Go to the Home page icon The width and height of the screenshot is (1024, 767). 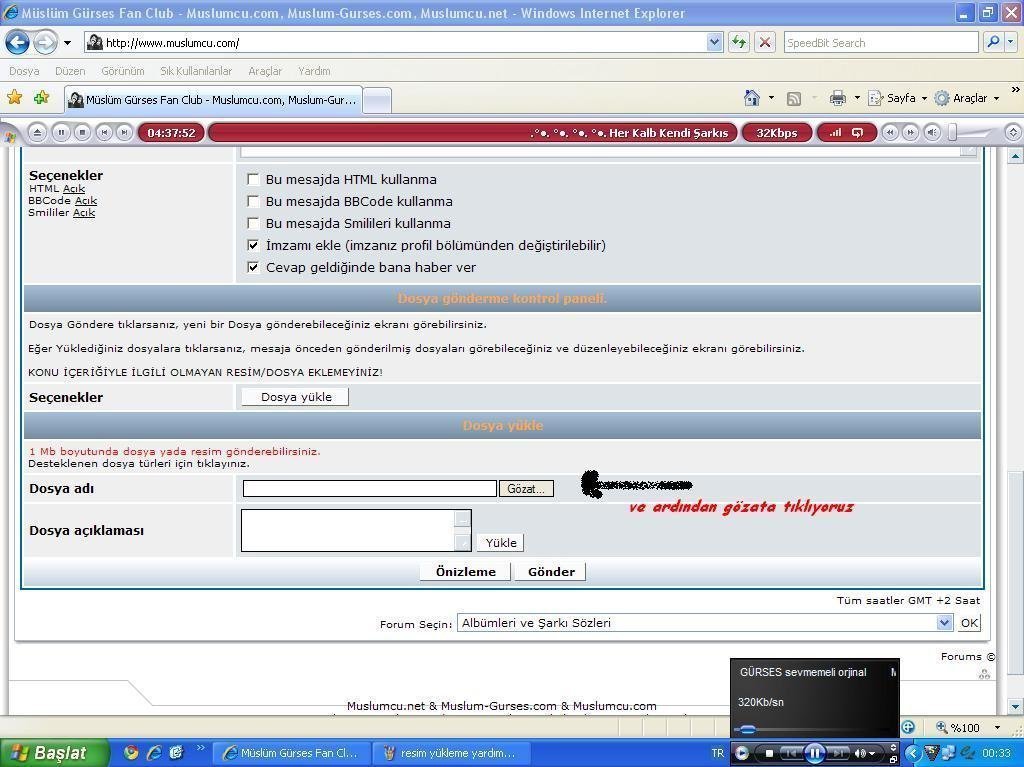[x=752, y=98]
